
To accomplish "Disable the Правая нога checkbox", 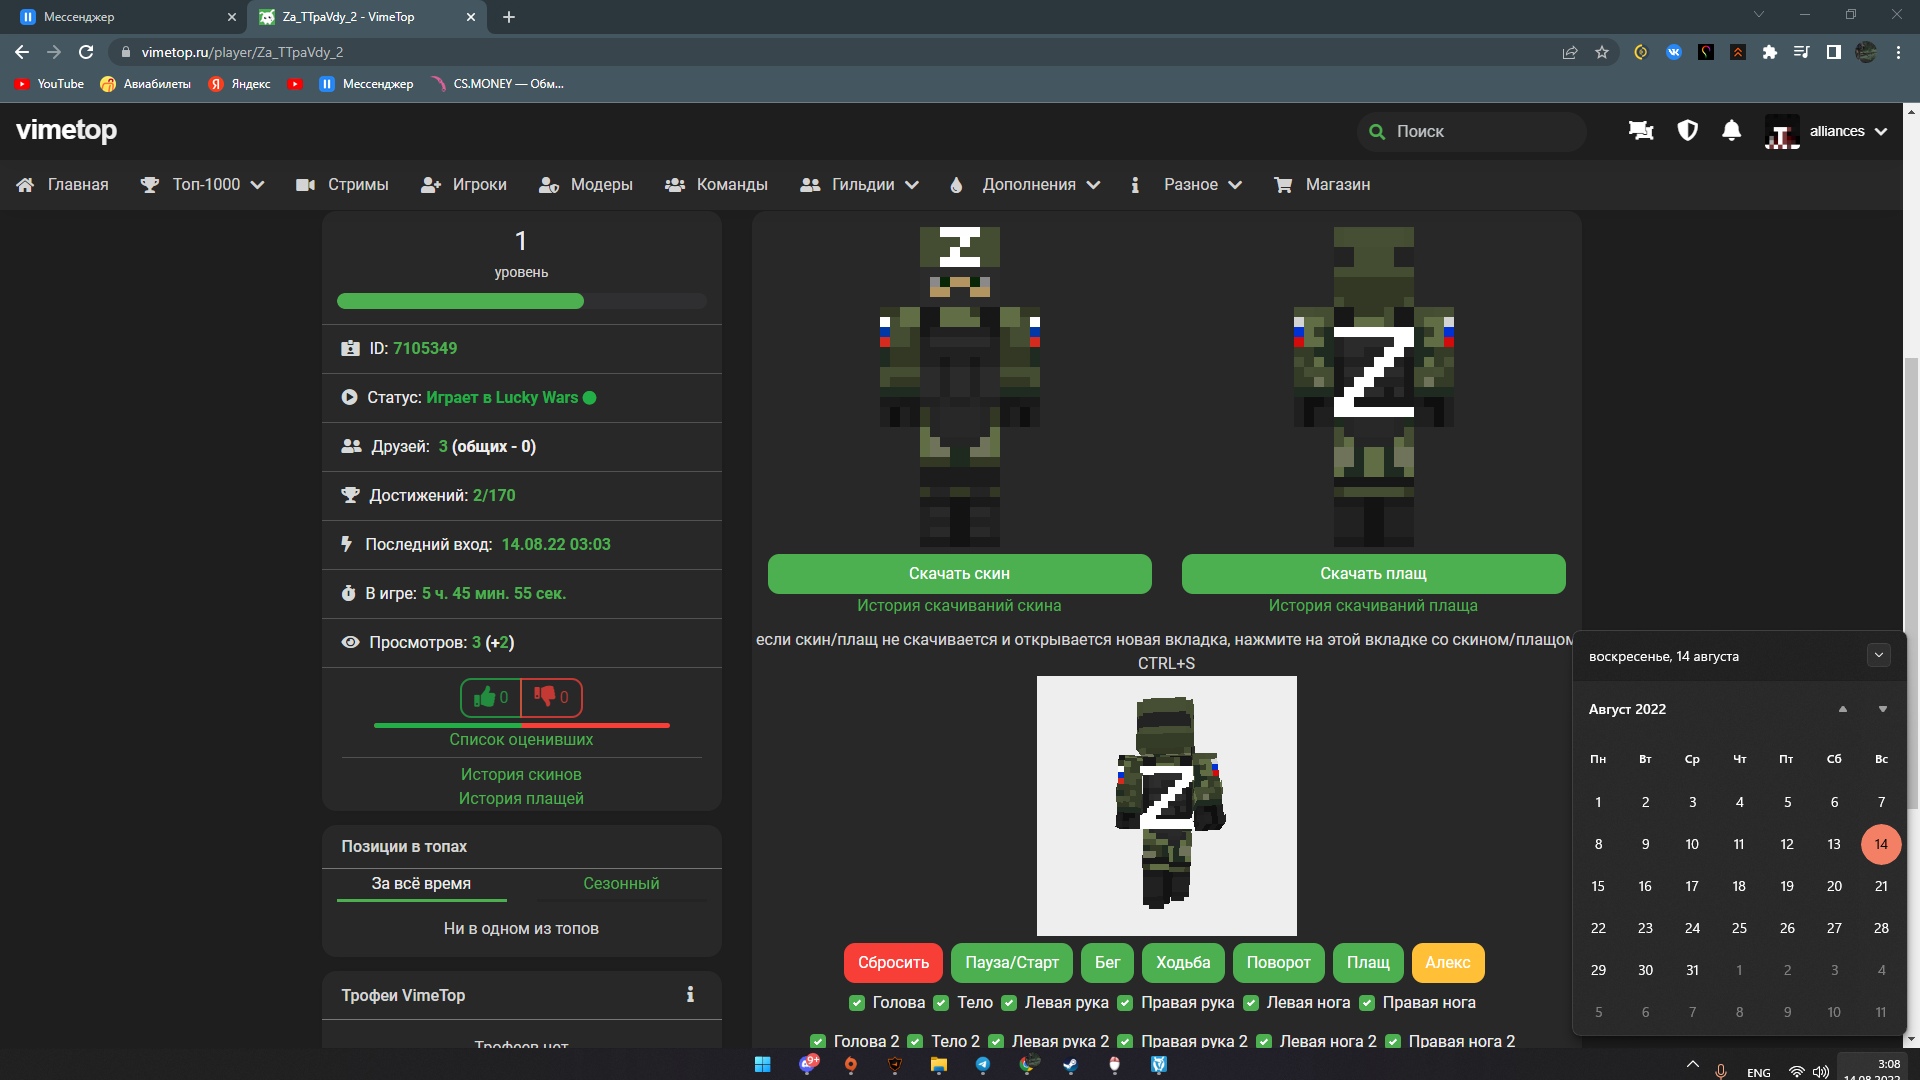I will click(x=1367, y=1003).
